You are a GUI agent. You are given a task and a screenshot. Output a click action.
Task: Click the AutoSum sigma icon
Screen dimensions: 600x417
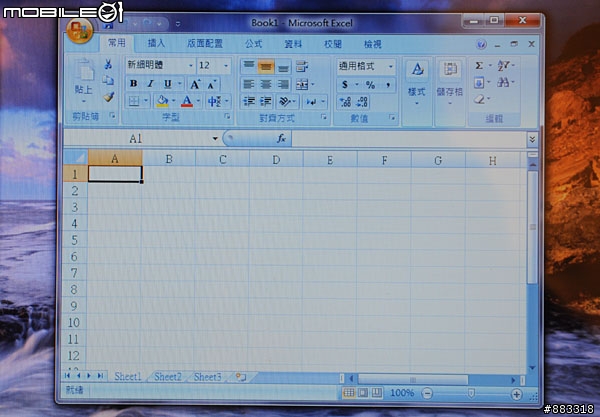tap(479, 66)
